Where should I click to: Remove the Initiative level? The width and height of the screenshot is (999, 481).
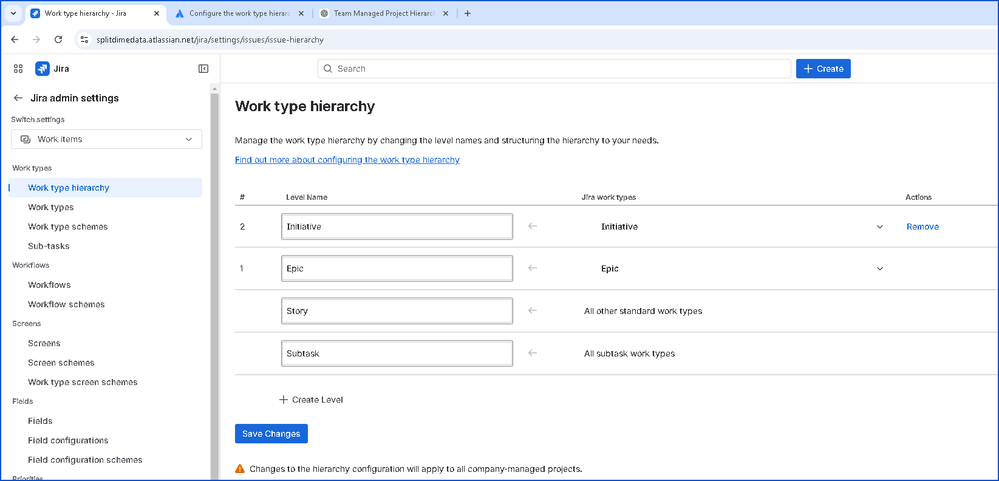[922, 226]
